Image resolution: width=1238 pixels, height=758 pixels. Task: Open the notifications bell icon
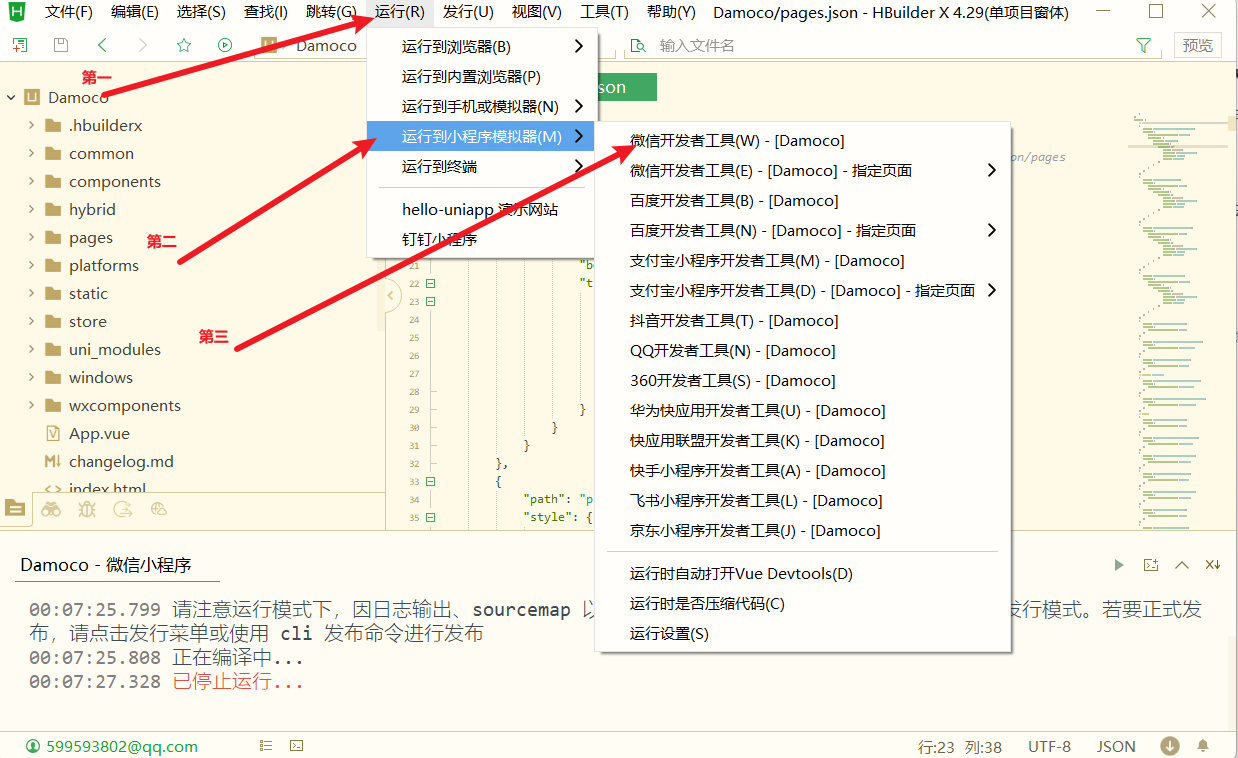click(1203, 746)
